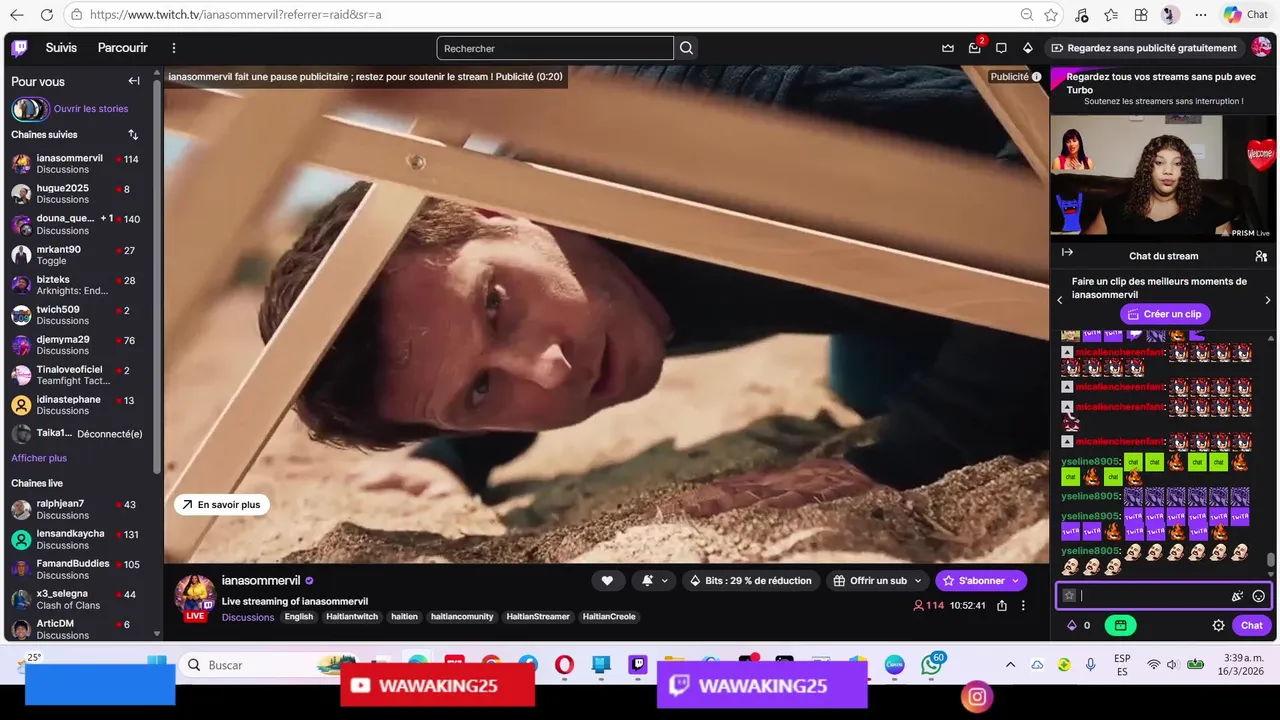Screen dimensions: 1280x720
Task: Reload the page with browser refresh
Action: [x=47, y=15]
